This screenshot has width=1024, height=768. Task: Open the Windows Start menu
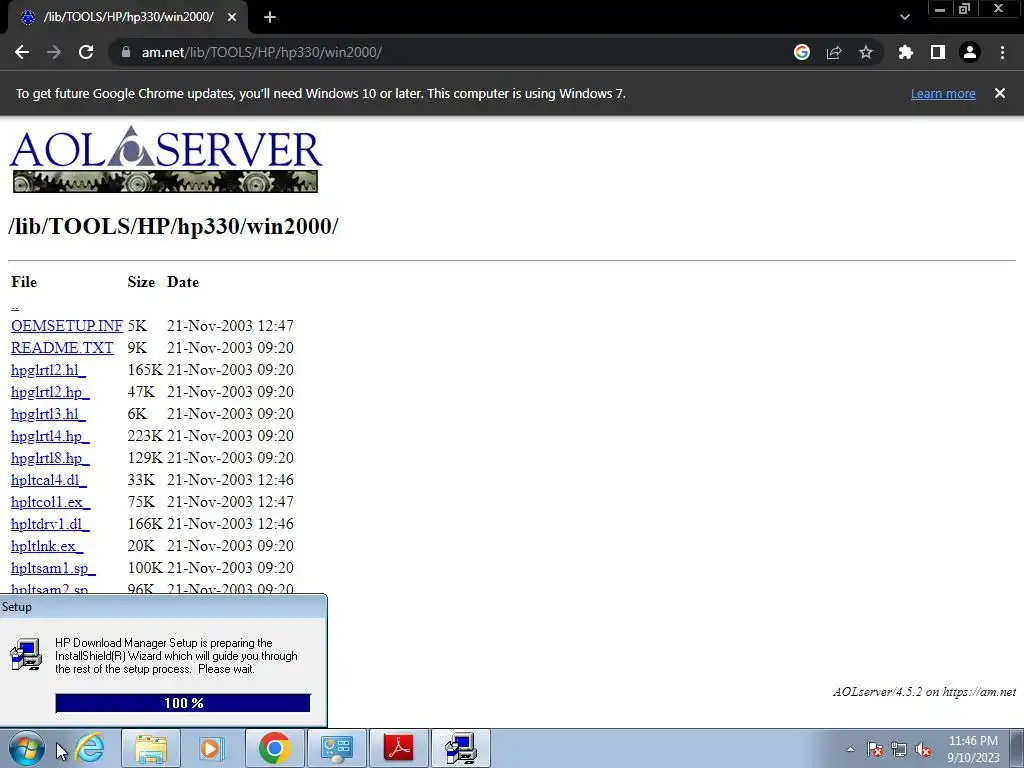coord(27,748)
